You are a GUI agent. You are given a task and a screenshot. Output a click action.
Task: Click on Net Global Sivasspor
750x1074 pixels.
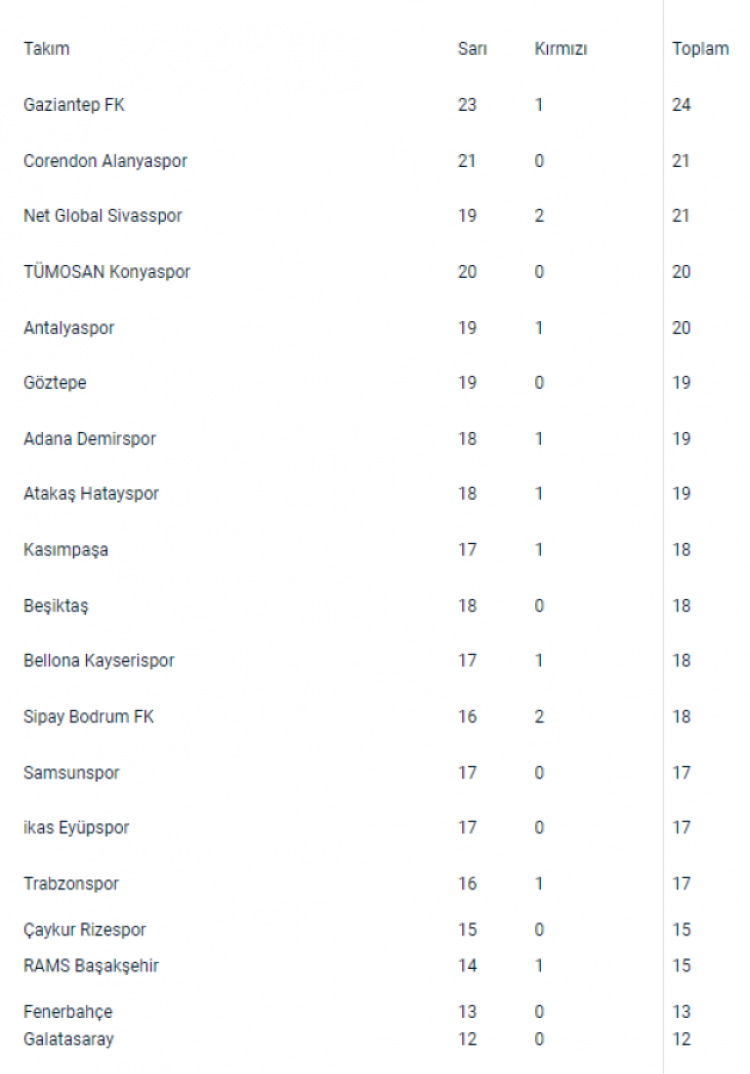pyautogui.click(x=102, y=216)
